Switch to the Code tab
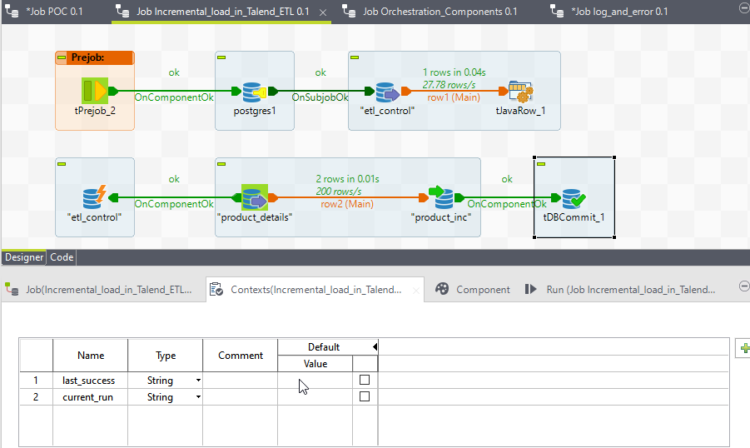Image resolution: width=750 pixels, height=448 pixels. 62,258
